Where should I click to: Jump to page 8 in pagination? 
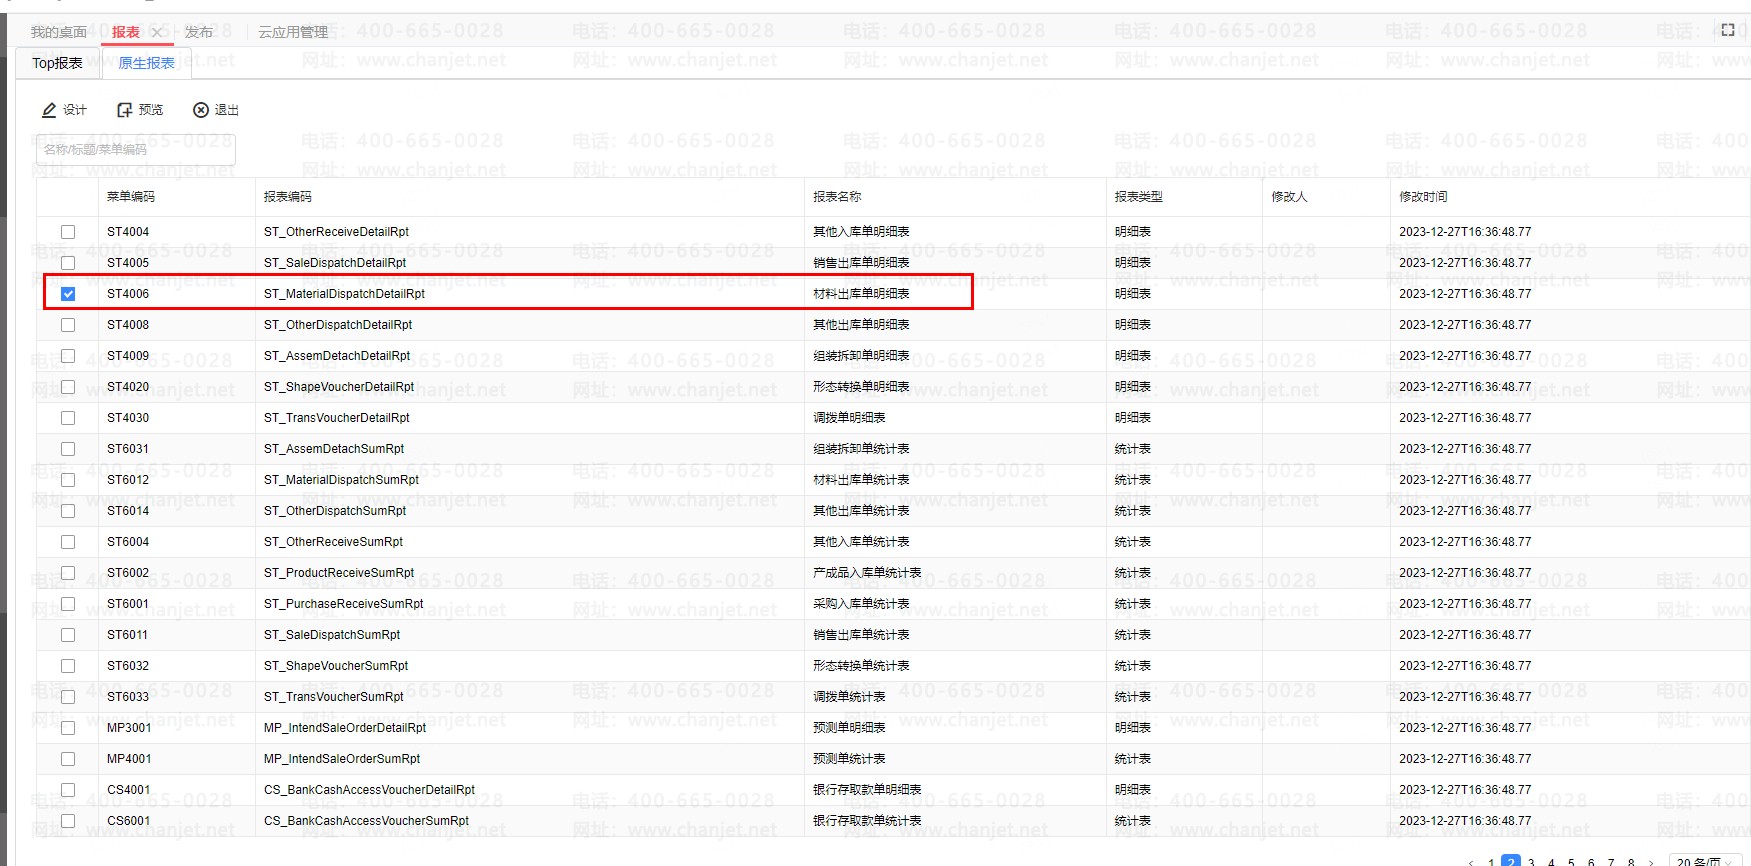tap(1631, 862)
